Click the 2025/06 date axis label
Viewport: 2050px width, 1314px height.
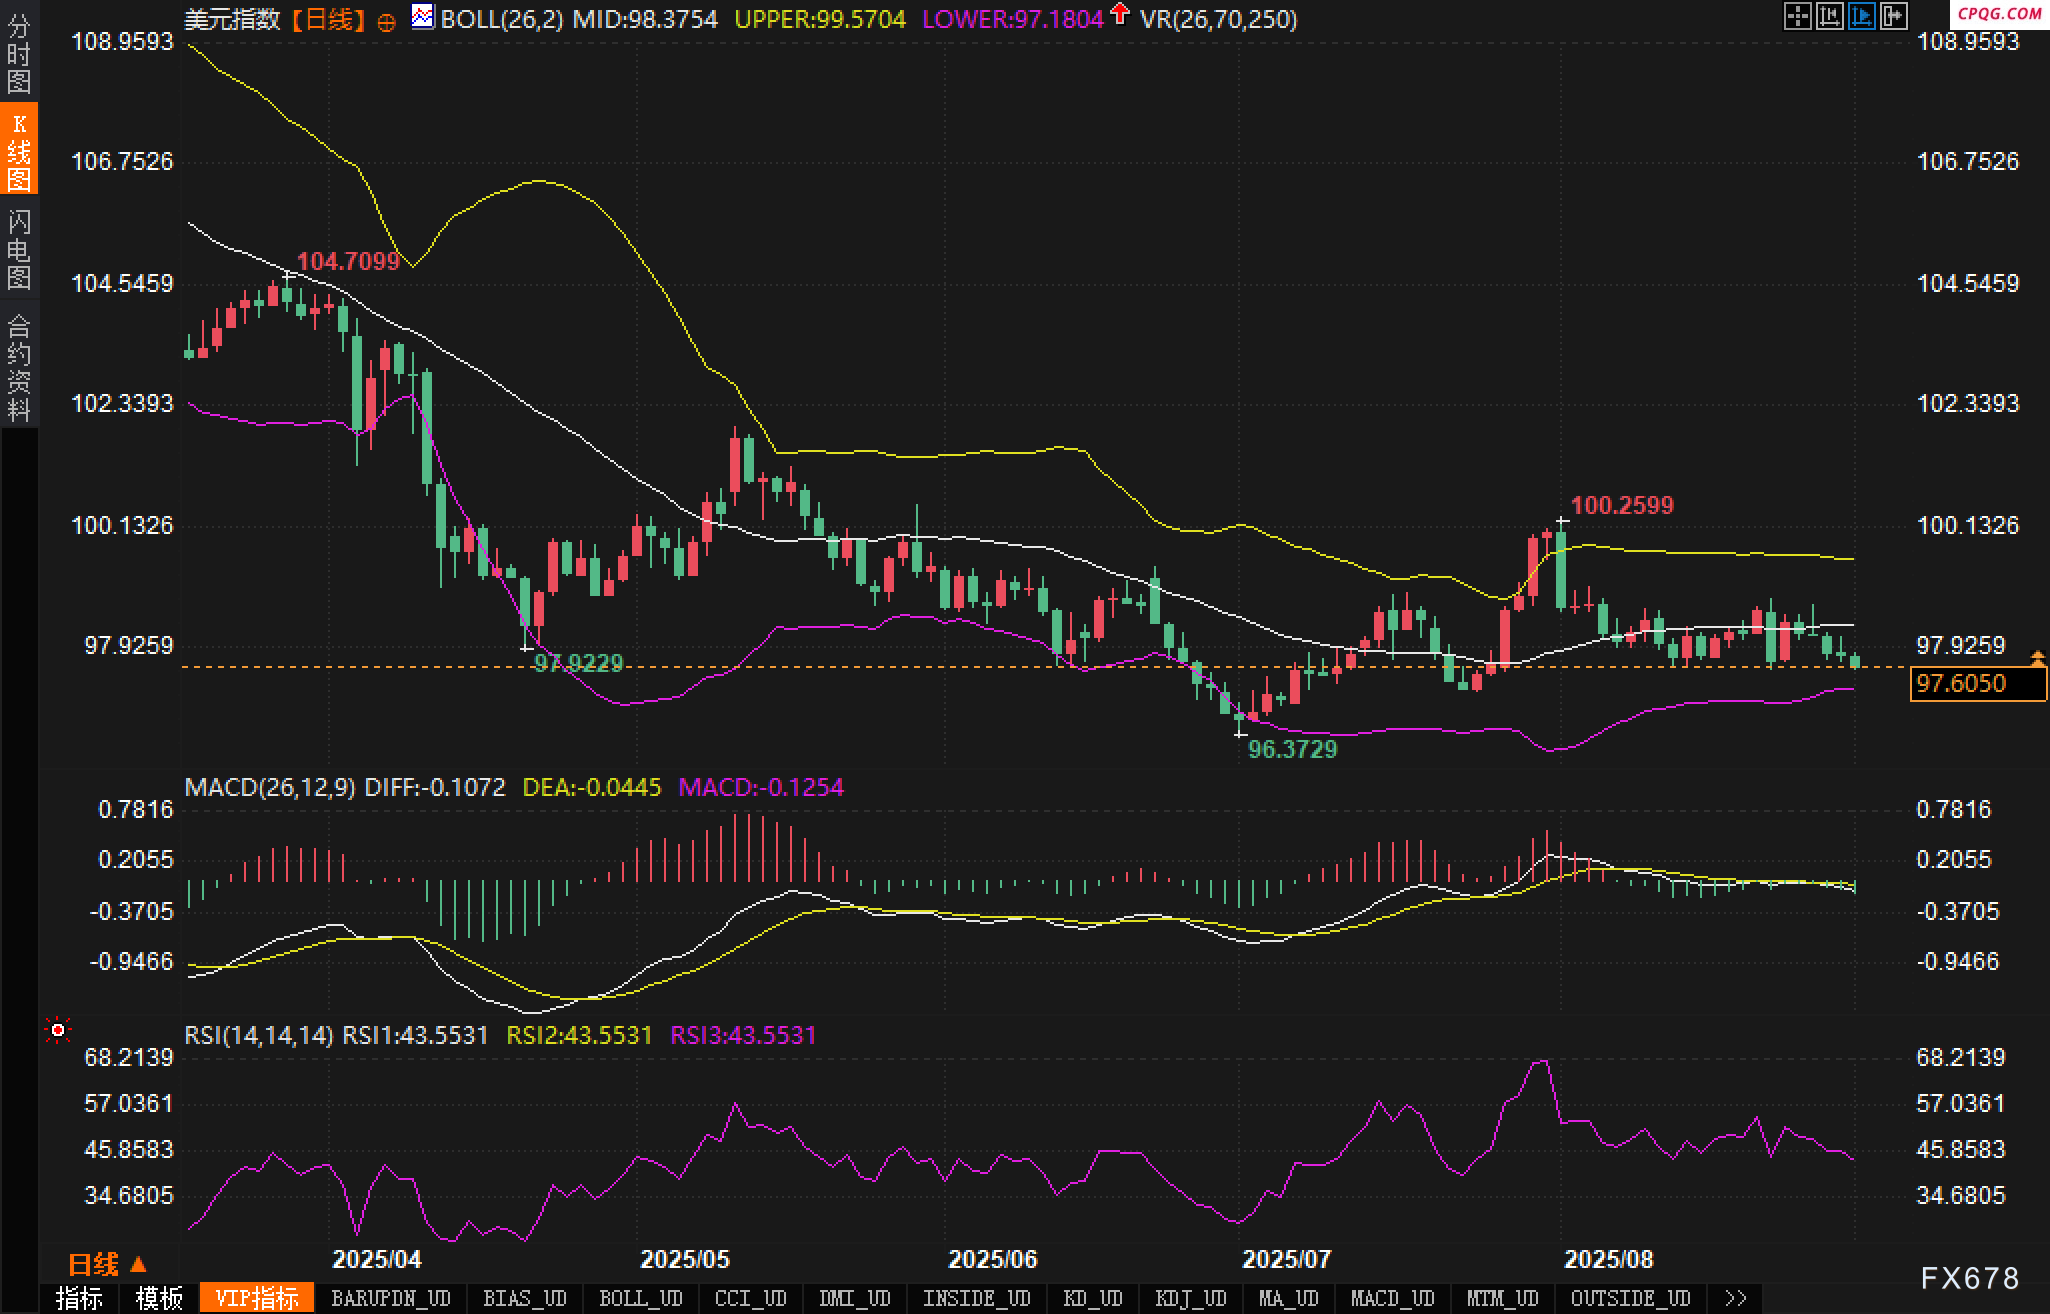(x=993, y=1259)
